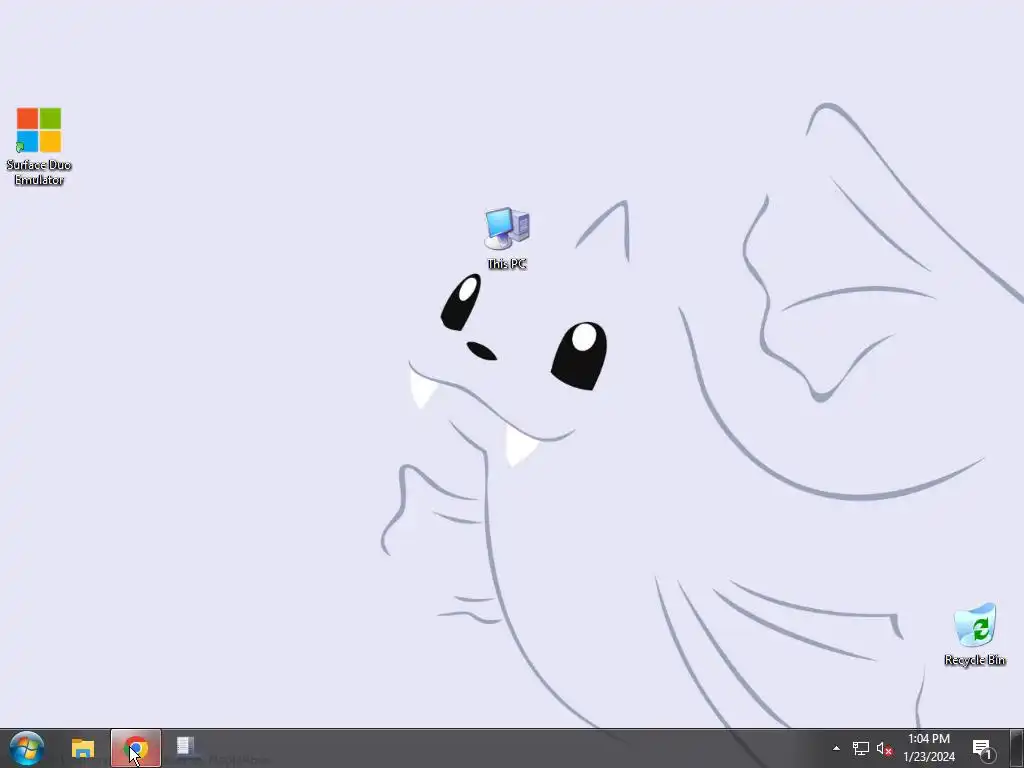The image size is (1024, 768).
Task: Open the pinned document app in taskbar
Action: pyautogui.click(x=185, y=748)
